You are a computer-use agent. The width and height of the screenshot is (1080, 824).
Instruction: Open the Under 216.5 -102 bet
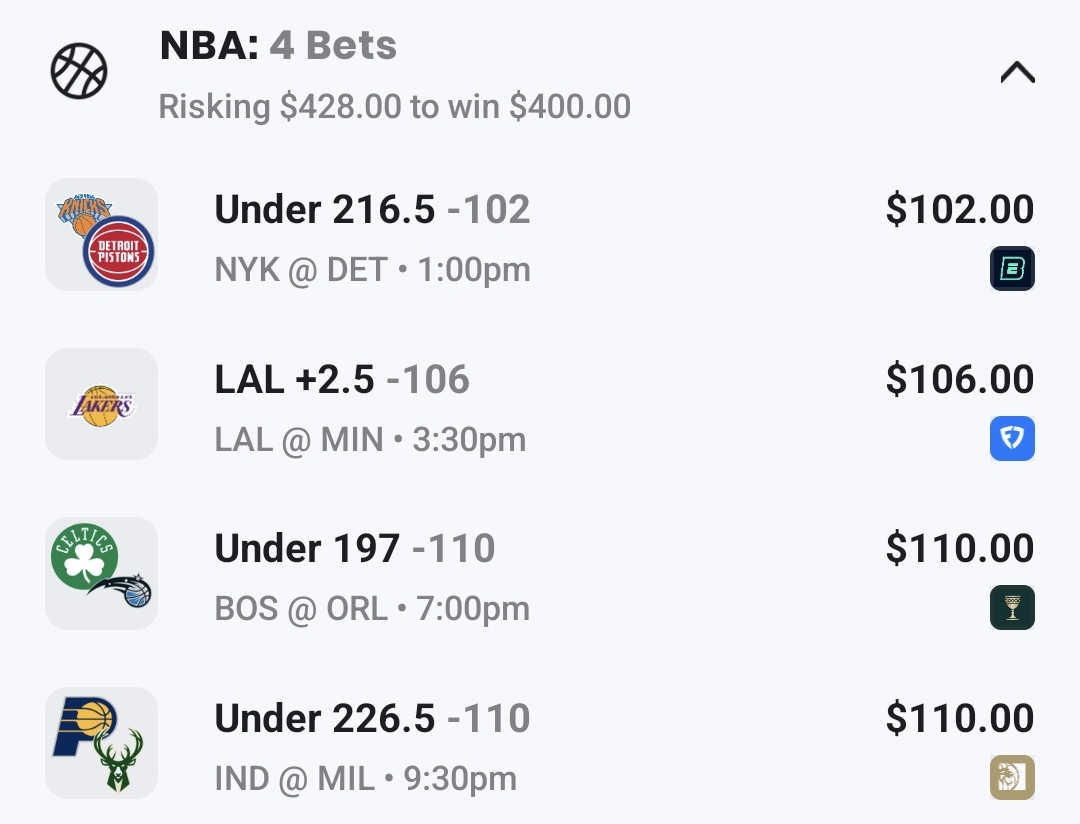[372, 210]
